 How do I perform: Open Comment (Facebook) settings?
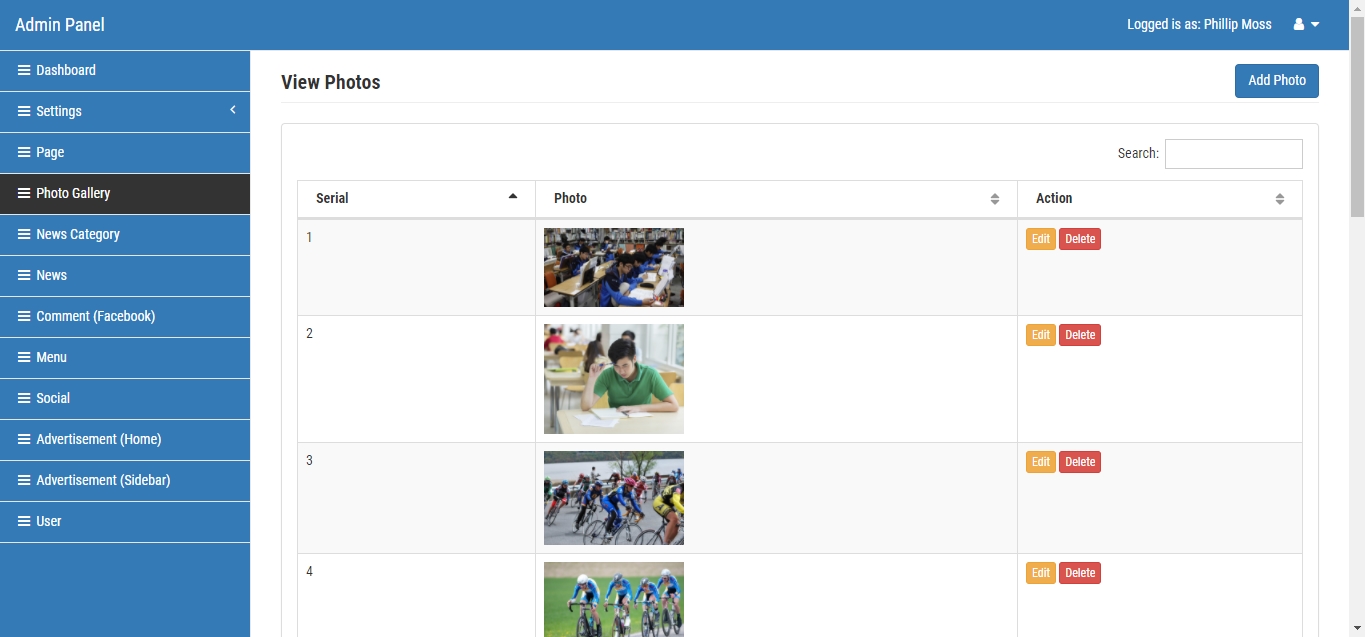125,316
